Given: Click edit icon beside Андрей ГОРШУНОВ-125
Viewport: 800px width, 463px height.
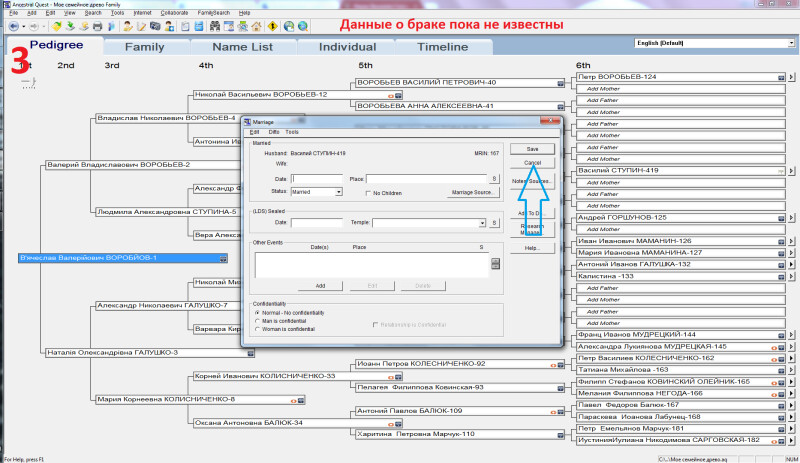Looking at the screenshot, I should [781, 218].
